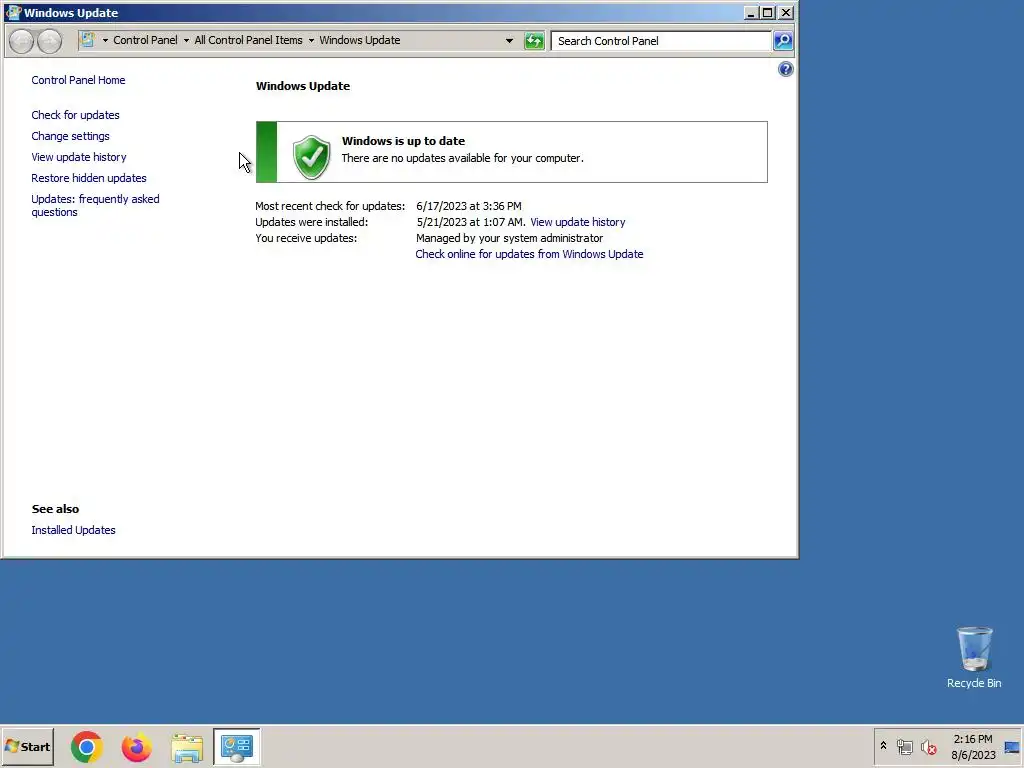Screen dimensions: 1024x768
Task: Go to Control Panel Home
Action: (78, 80)
